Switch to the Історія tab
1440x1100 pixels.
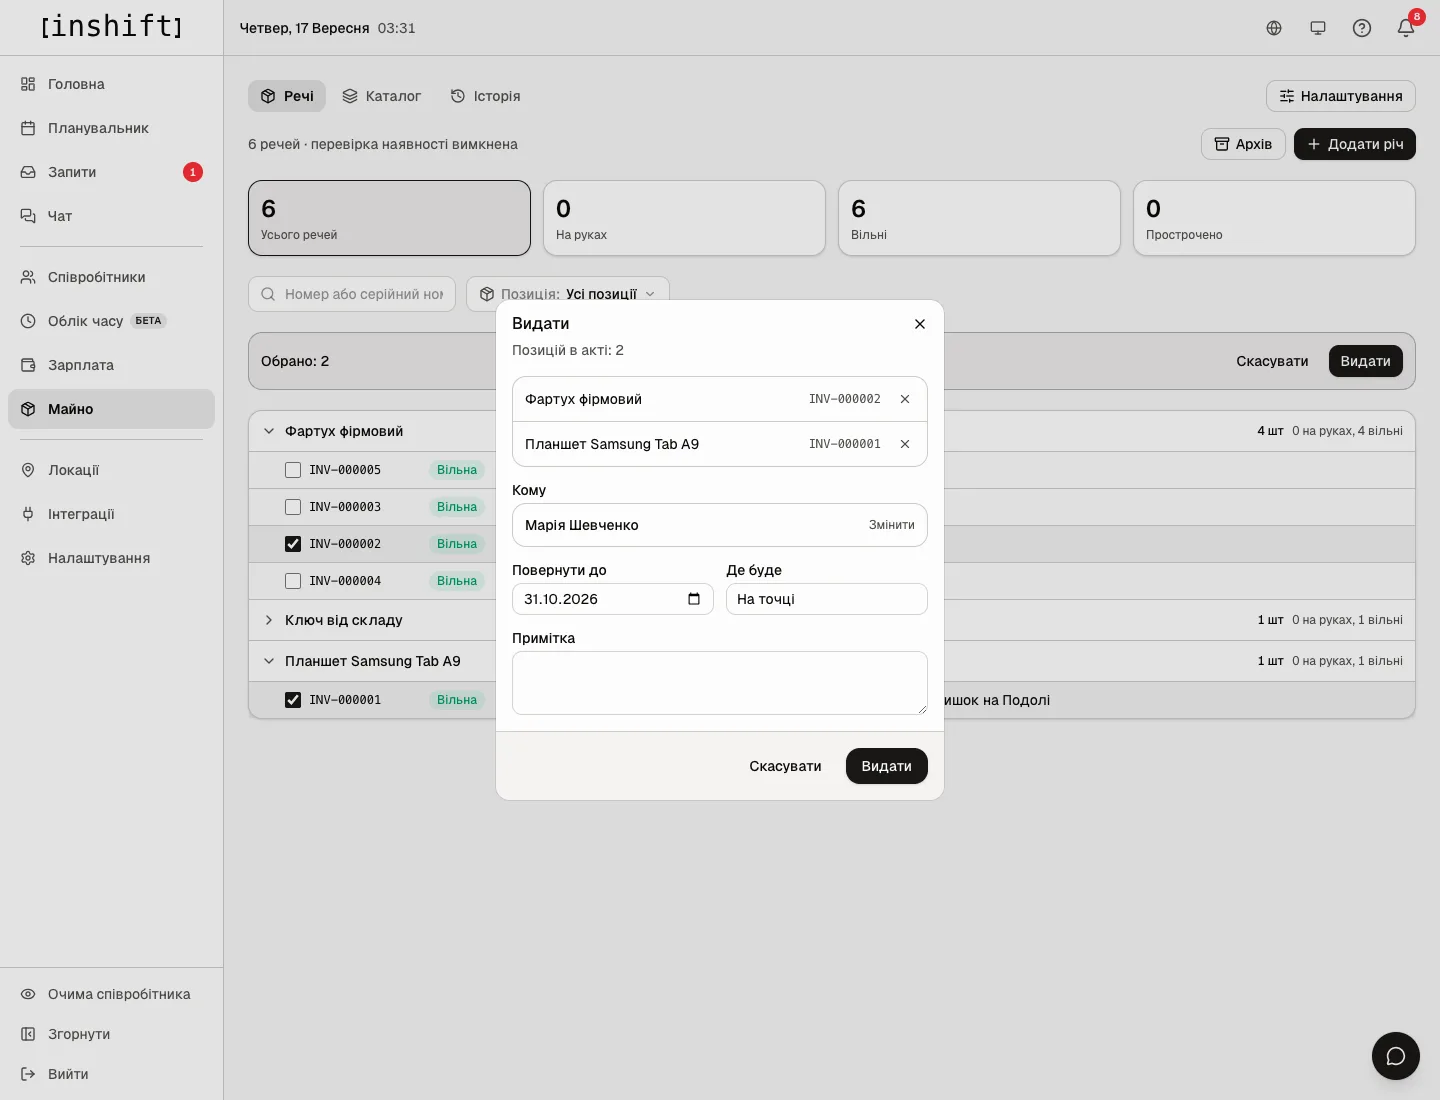485,96
